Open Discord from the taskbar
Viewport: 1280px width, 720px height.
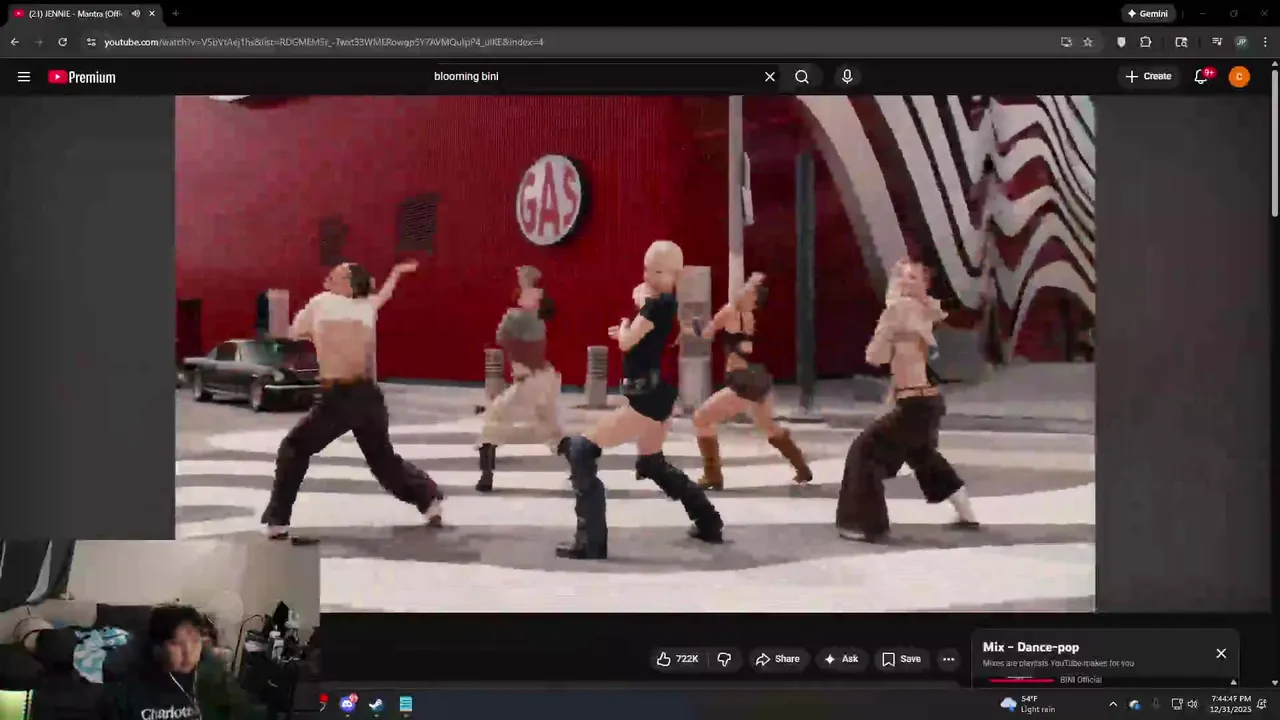pos(348,704)
